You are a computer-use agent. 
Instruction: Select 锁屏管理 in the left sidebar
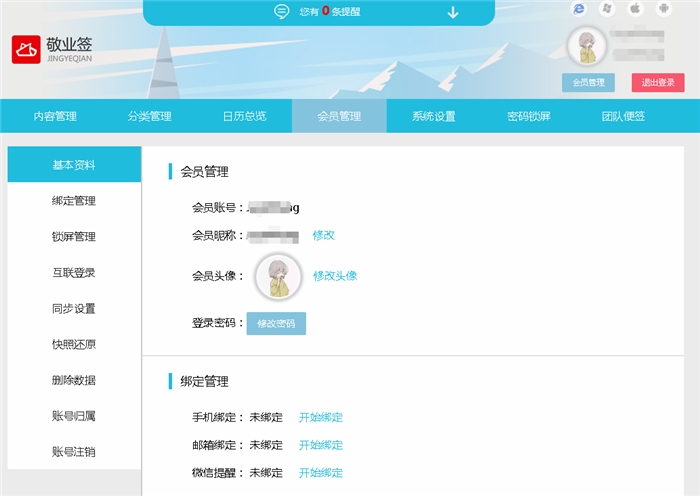pyautogui.click(x=74, y=237)
